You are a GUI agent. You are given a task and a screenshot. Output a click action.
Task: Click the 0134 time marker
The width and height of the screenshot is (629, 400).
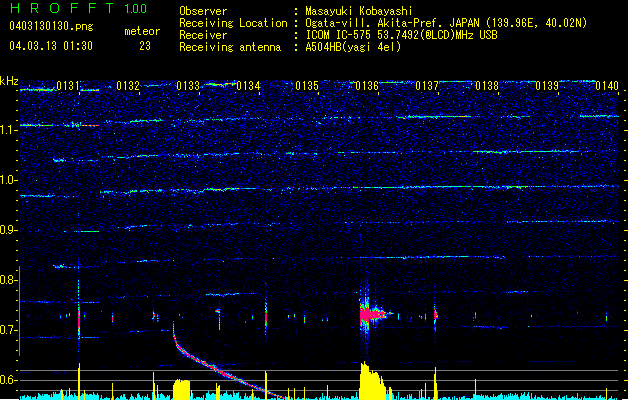pos(248,86)
